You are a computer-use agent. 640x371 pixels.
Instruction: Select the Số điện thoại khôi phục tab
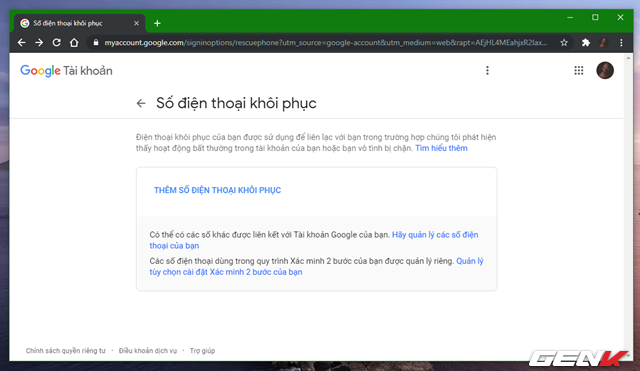point(80,23)
